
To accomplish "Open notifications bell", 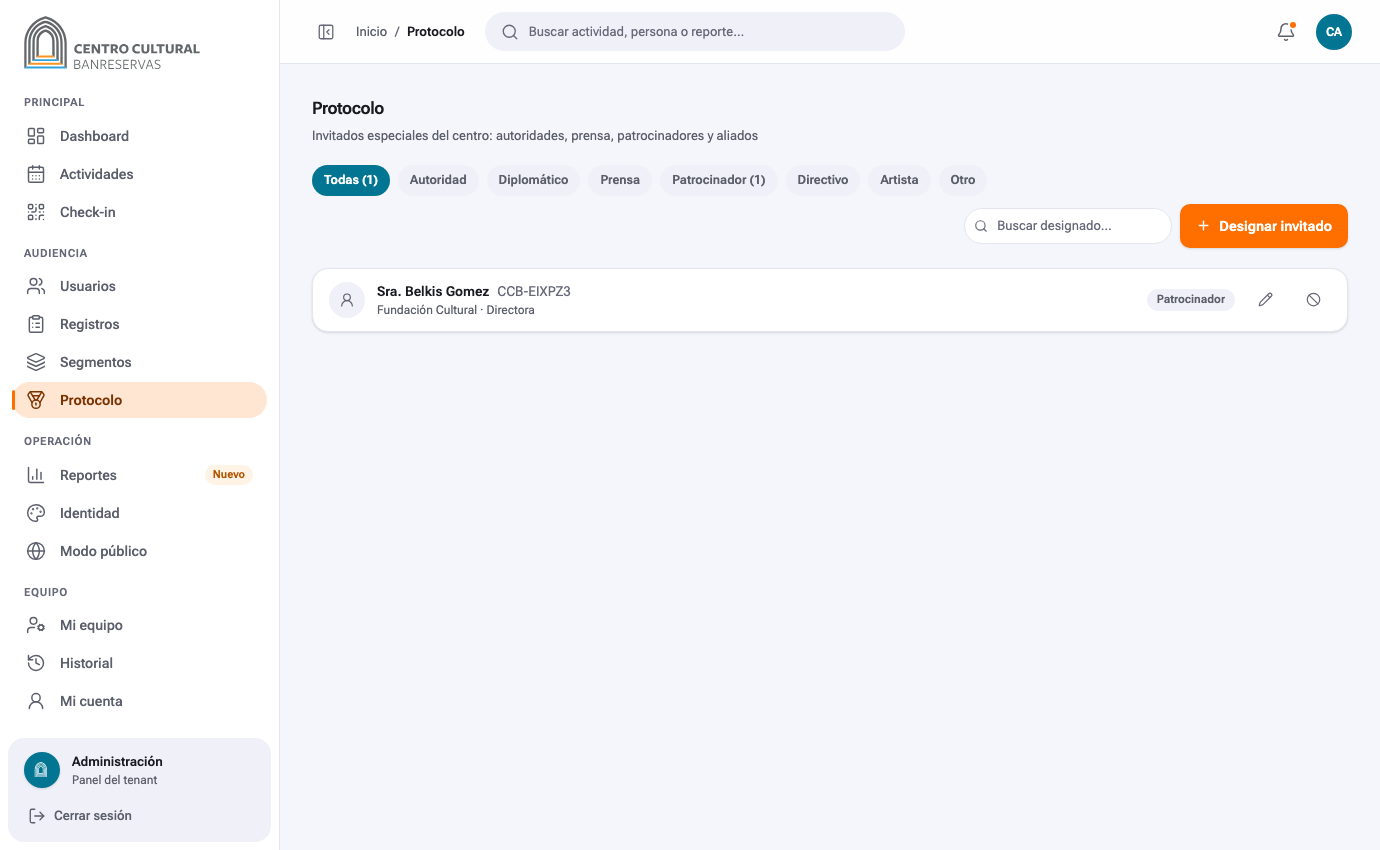I will click(1286, 32).
